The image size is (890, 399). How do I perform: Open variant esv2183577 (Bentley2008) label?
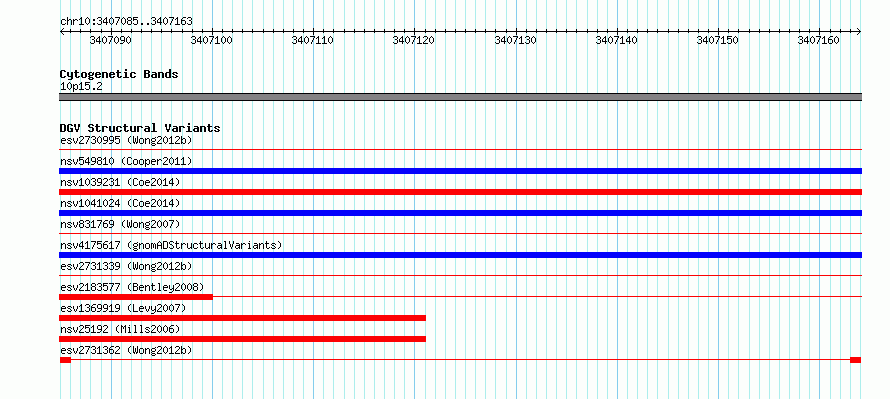click(132, 287)
